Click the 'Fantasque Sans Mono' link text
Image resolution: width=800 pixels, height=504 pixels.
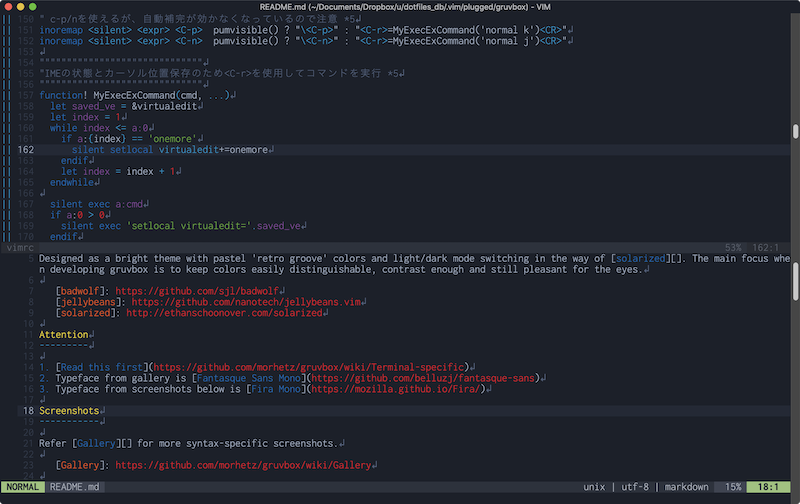[x=248, y=378]
